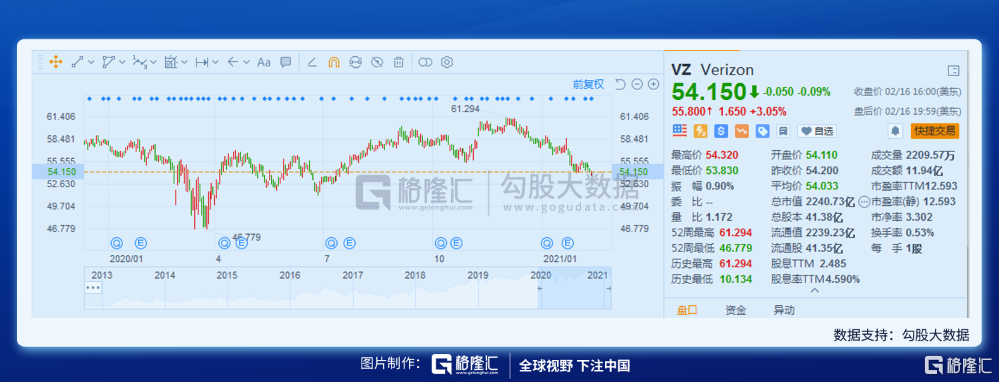Screen dimensions: 999x382
Task: Click the orange lightning bolt icon
Action: (701, 131)
